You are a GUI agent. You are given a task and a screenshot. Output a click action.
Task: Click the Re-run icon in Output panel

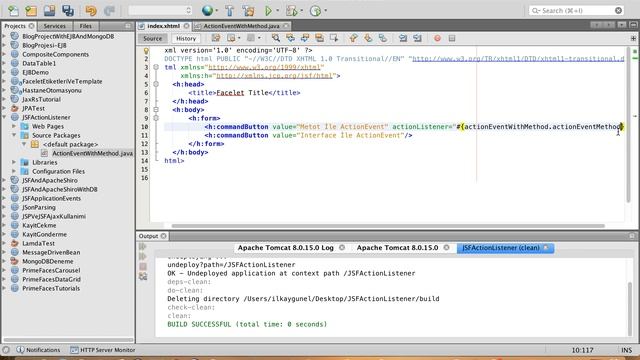(143, 247)
